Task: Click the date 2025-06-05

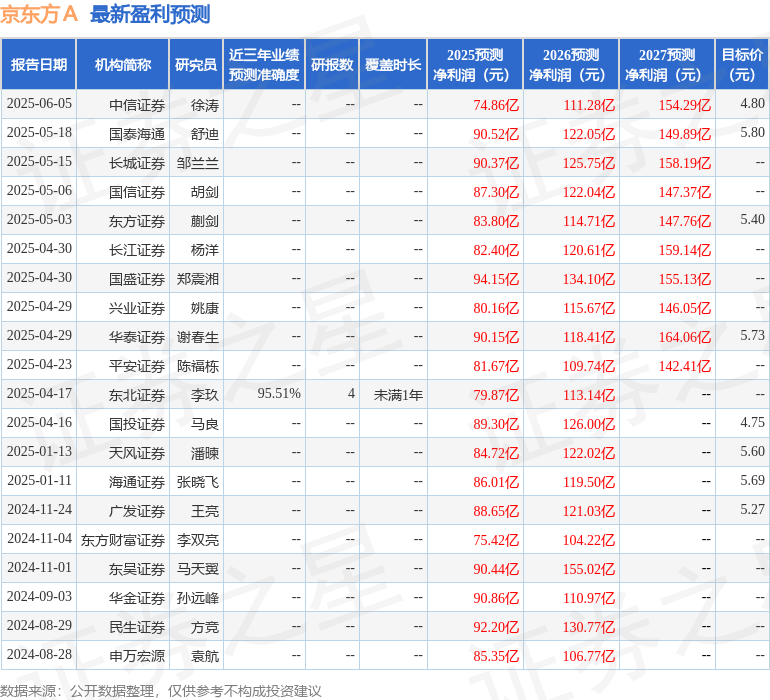Action: [x=39, y=104]
